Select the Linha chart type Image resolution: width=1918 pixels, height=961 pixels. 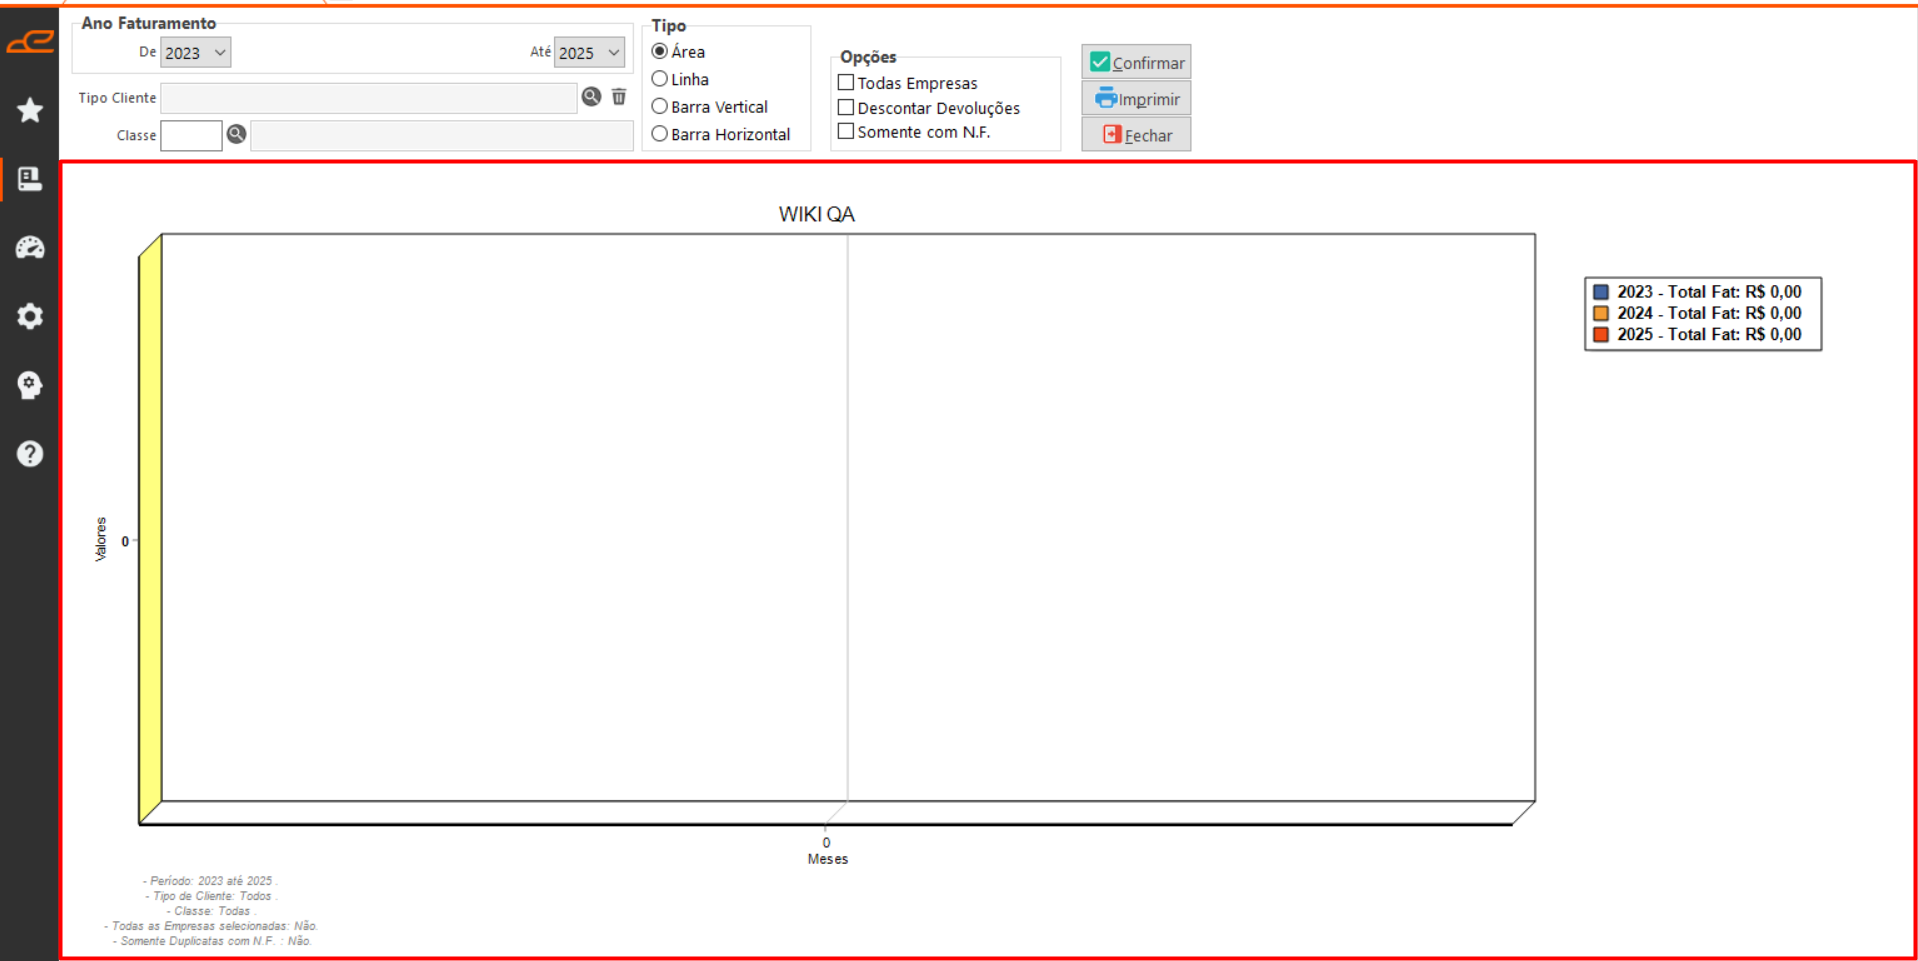tap(660, 79)
